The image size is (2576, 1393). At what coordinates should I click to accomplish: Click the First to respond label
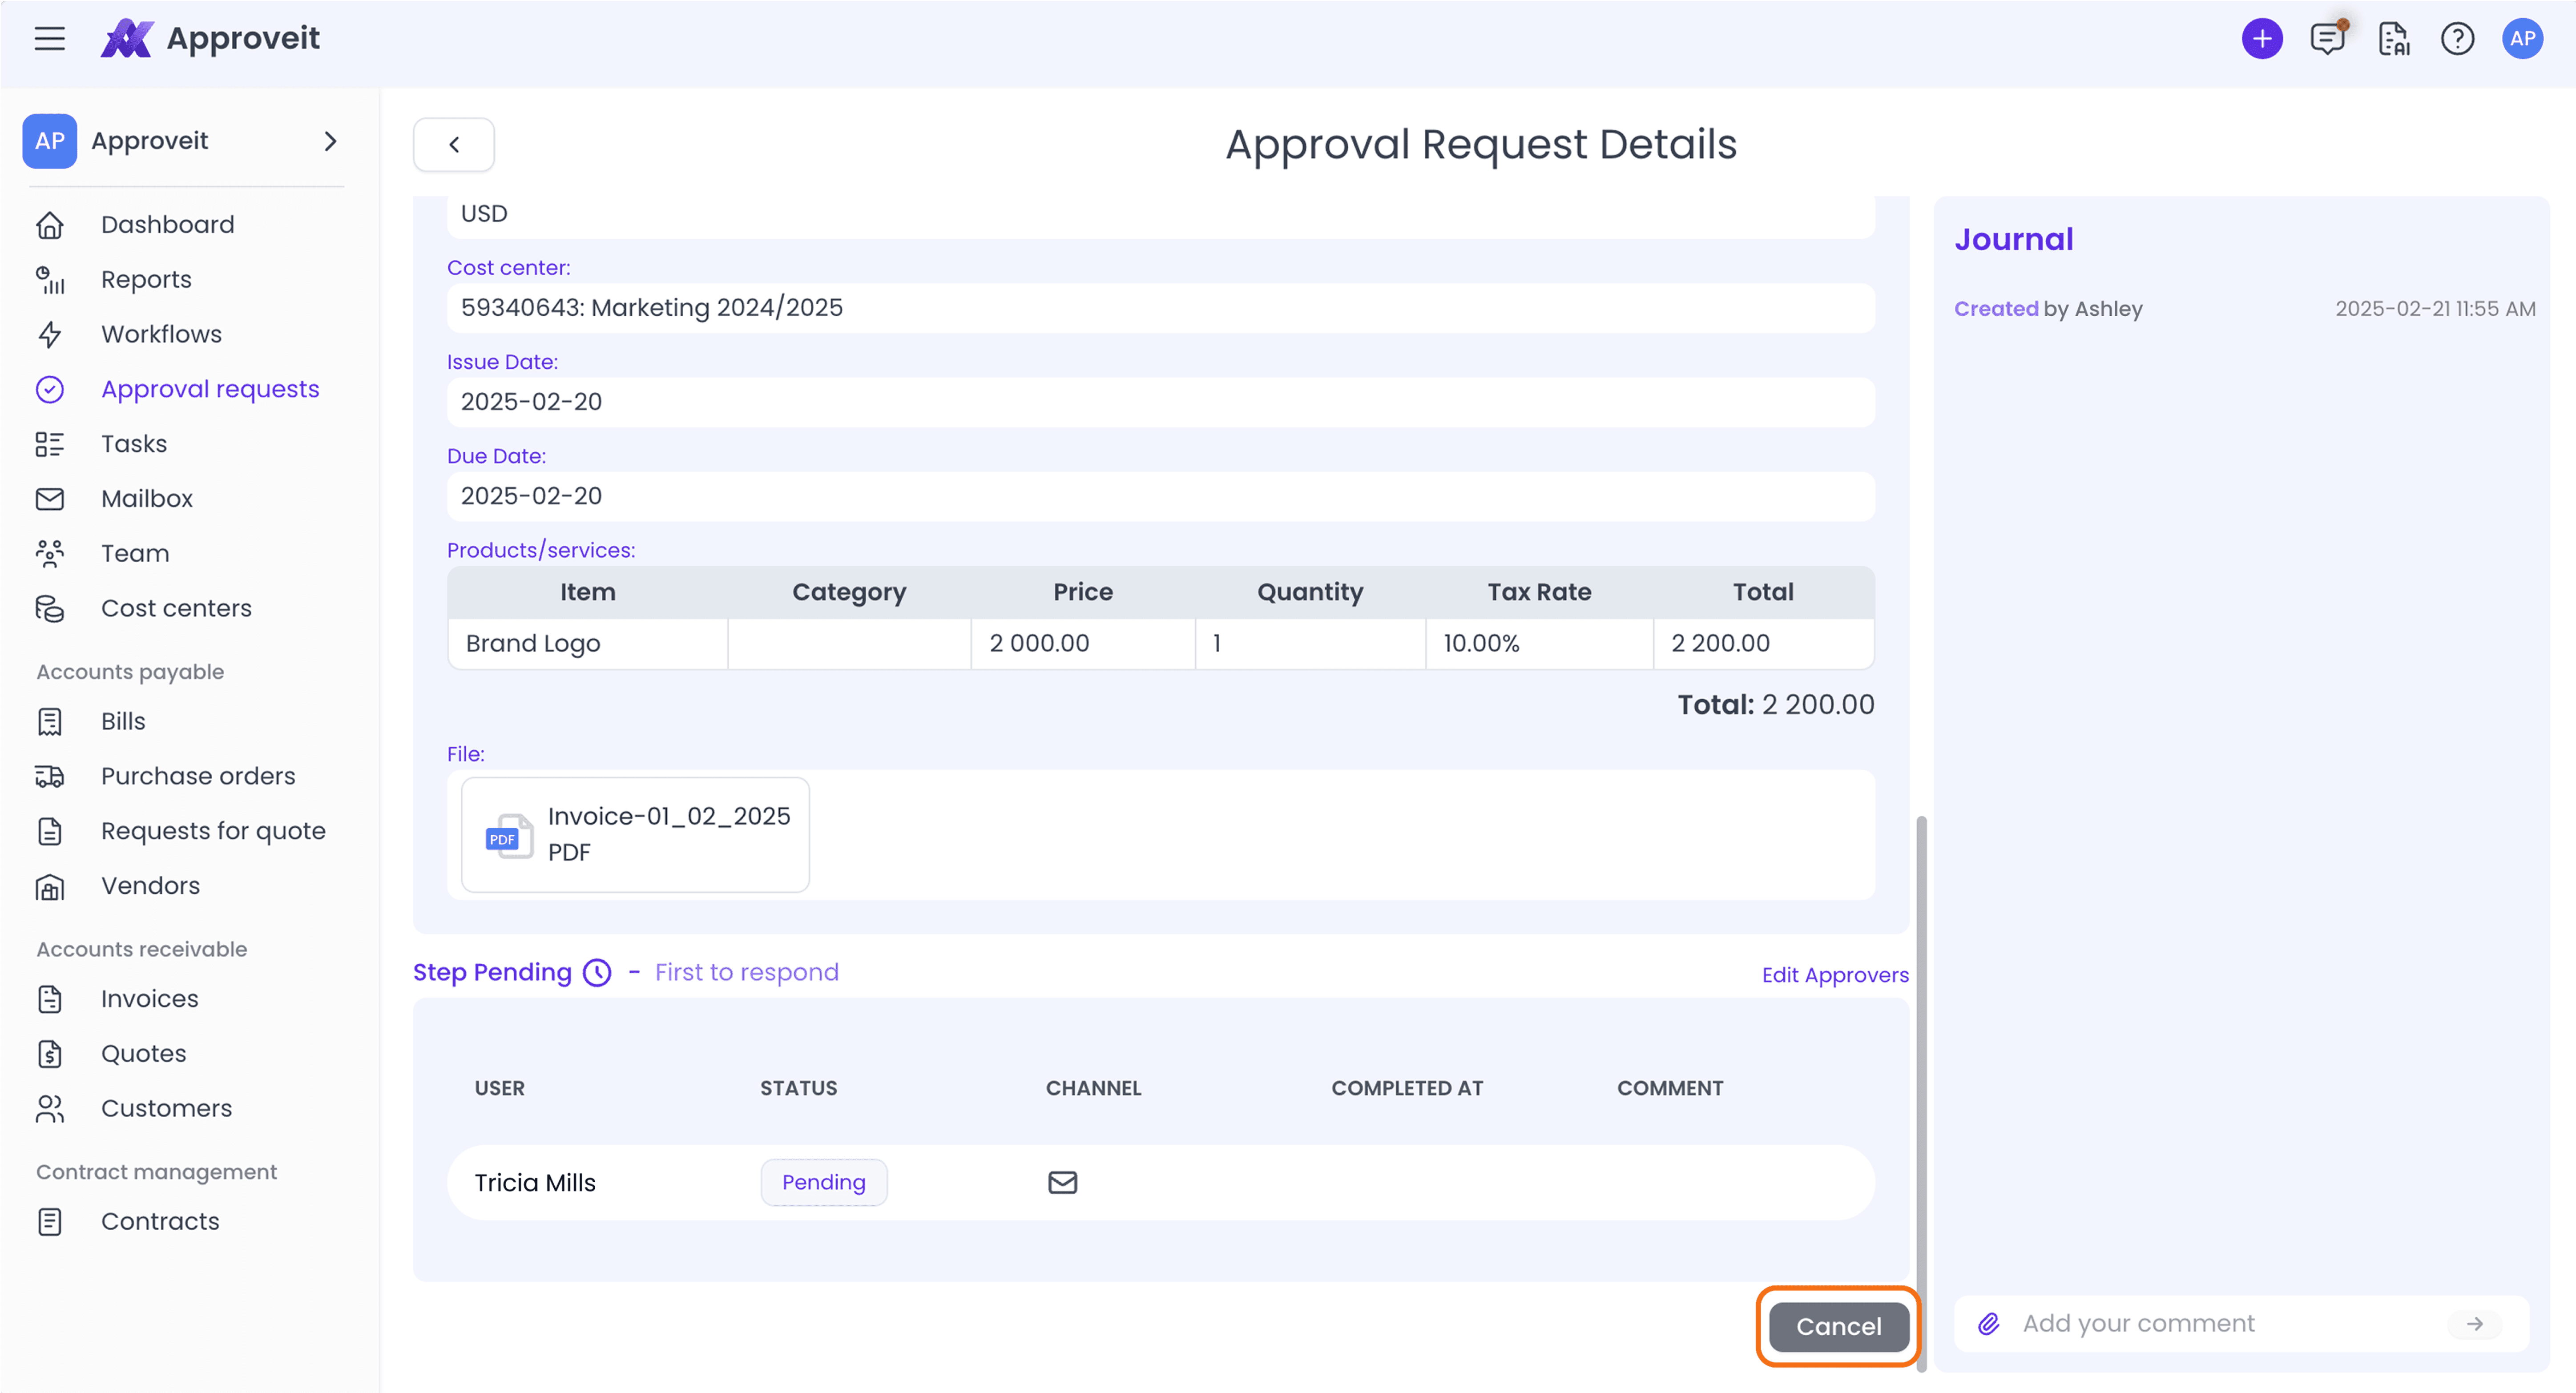tap(747, 973)
